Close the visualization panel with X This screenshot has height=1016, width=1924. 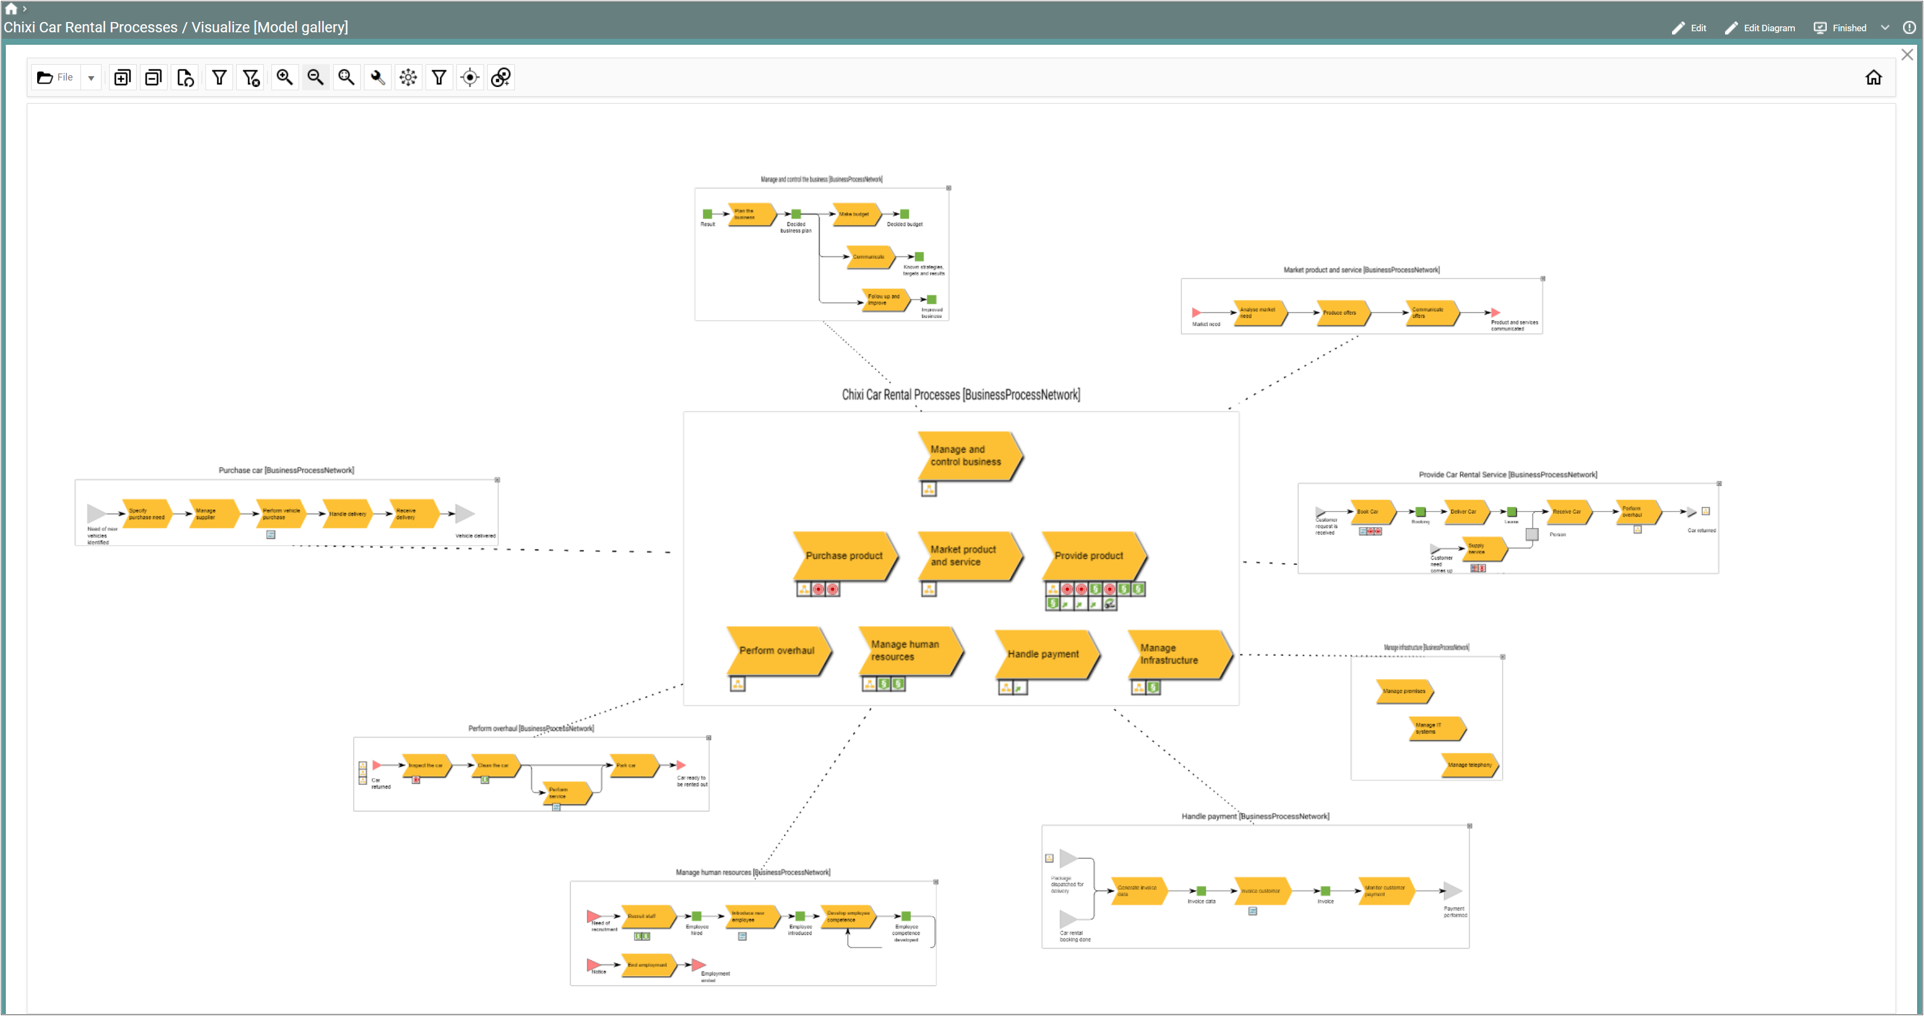(x=1907, y=55)
